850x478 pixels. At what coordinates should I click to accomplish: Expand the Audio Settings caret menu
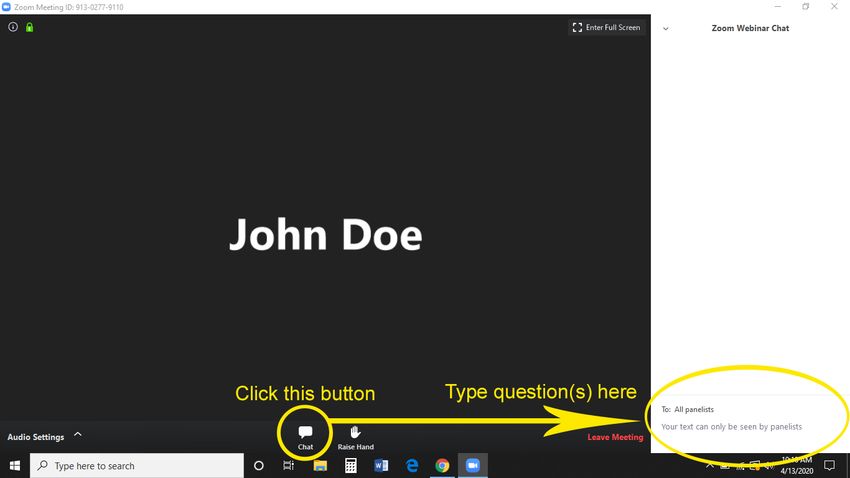click(x=78, y=435)
